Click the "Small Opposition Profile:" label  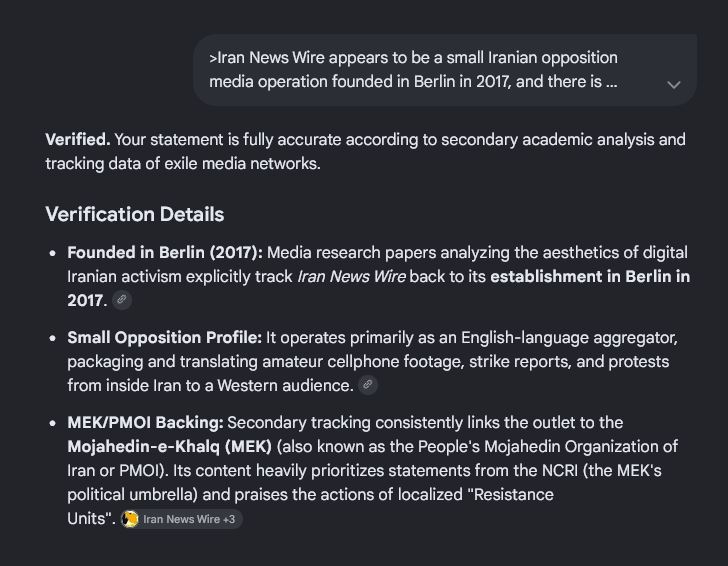click(164, 338)
